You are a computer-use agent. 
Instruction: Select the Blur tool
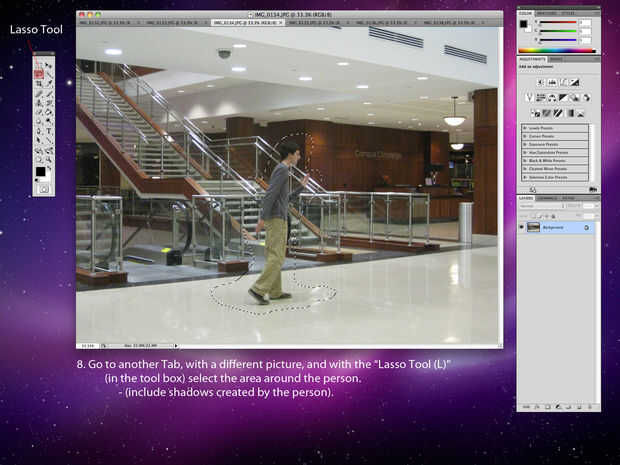tap(39, 121)
